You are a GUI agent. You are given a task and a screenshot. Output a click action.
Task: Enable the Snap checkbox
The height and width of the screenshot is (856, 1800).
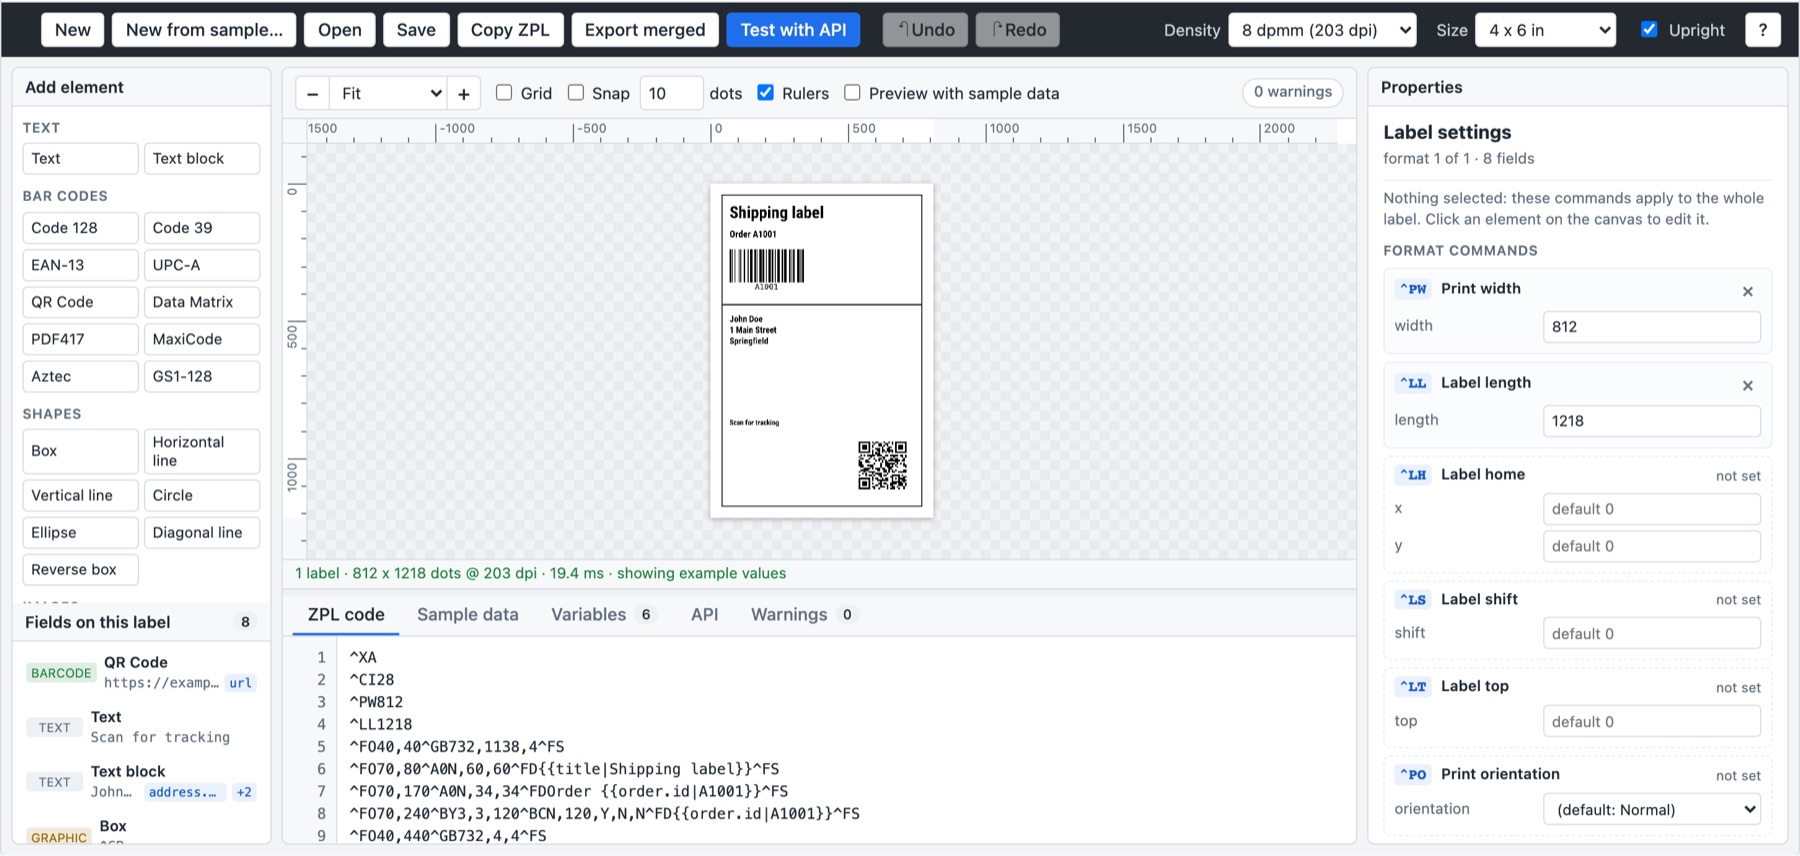point(576,93)
